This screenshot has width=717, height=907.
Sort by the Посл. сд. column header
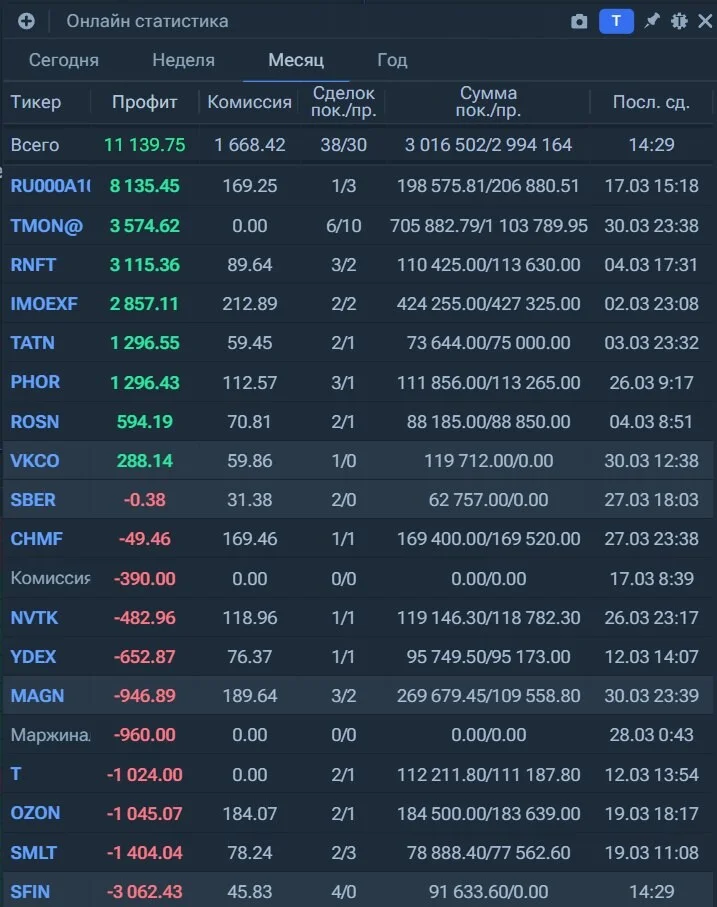pos(651,102)
